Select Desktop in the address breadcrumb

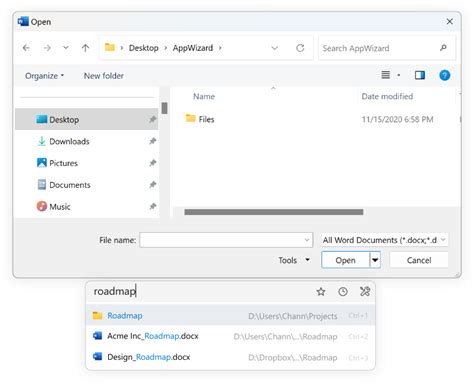144,48
